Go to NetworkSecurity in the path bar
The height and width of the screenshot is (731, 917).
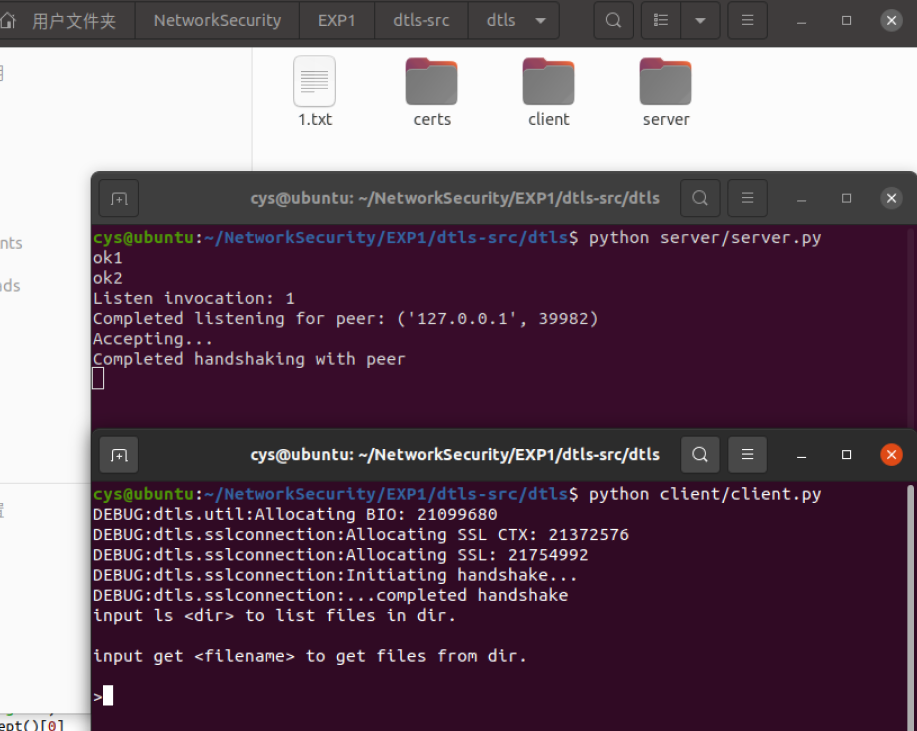[x=217, y=20]
